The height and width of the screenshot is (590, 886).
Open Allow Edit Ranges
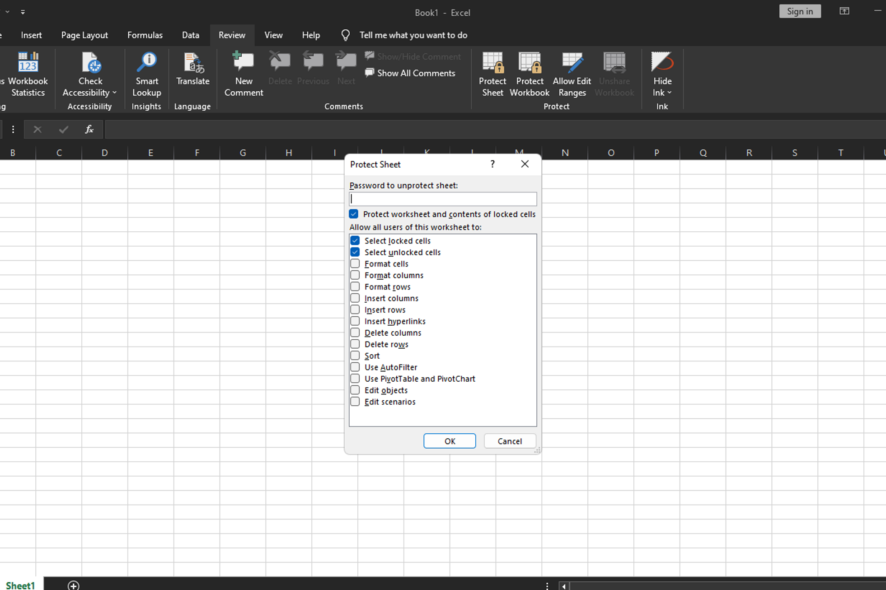tap(572, 75)
